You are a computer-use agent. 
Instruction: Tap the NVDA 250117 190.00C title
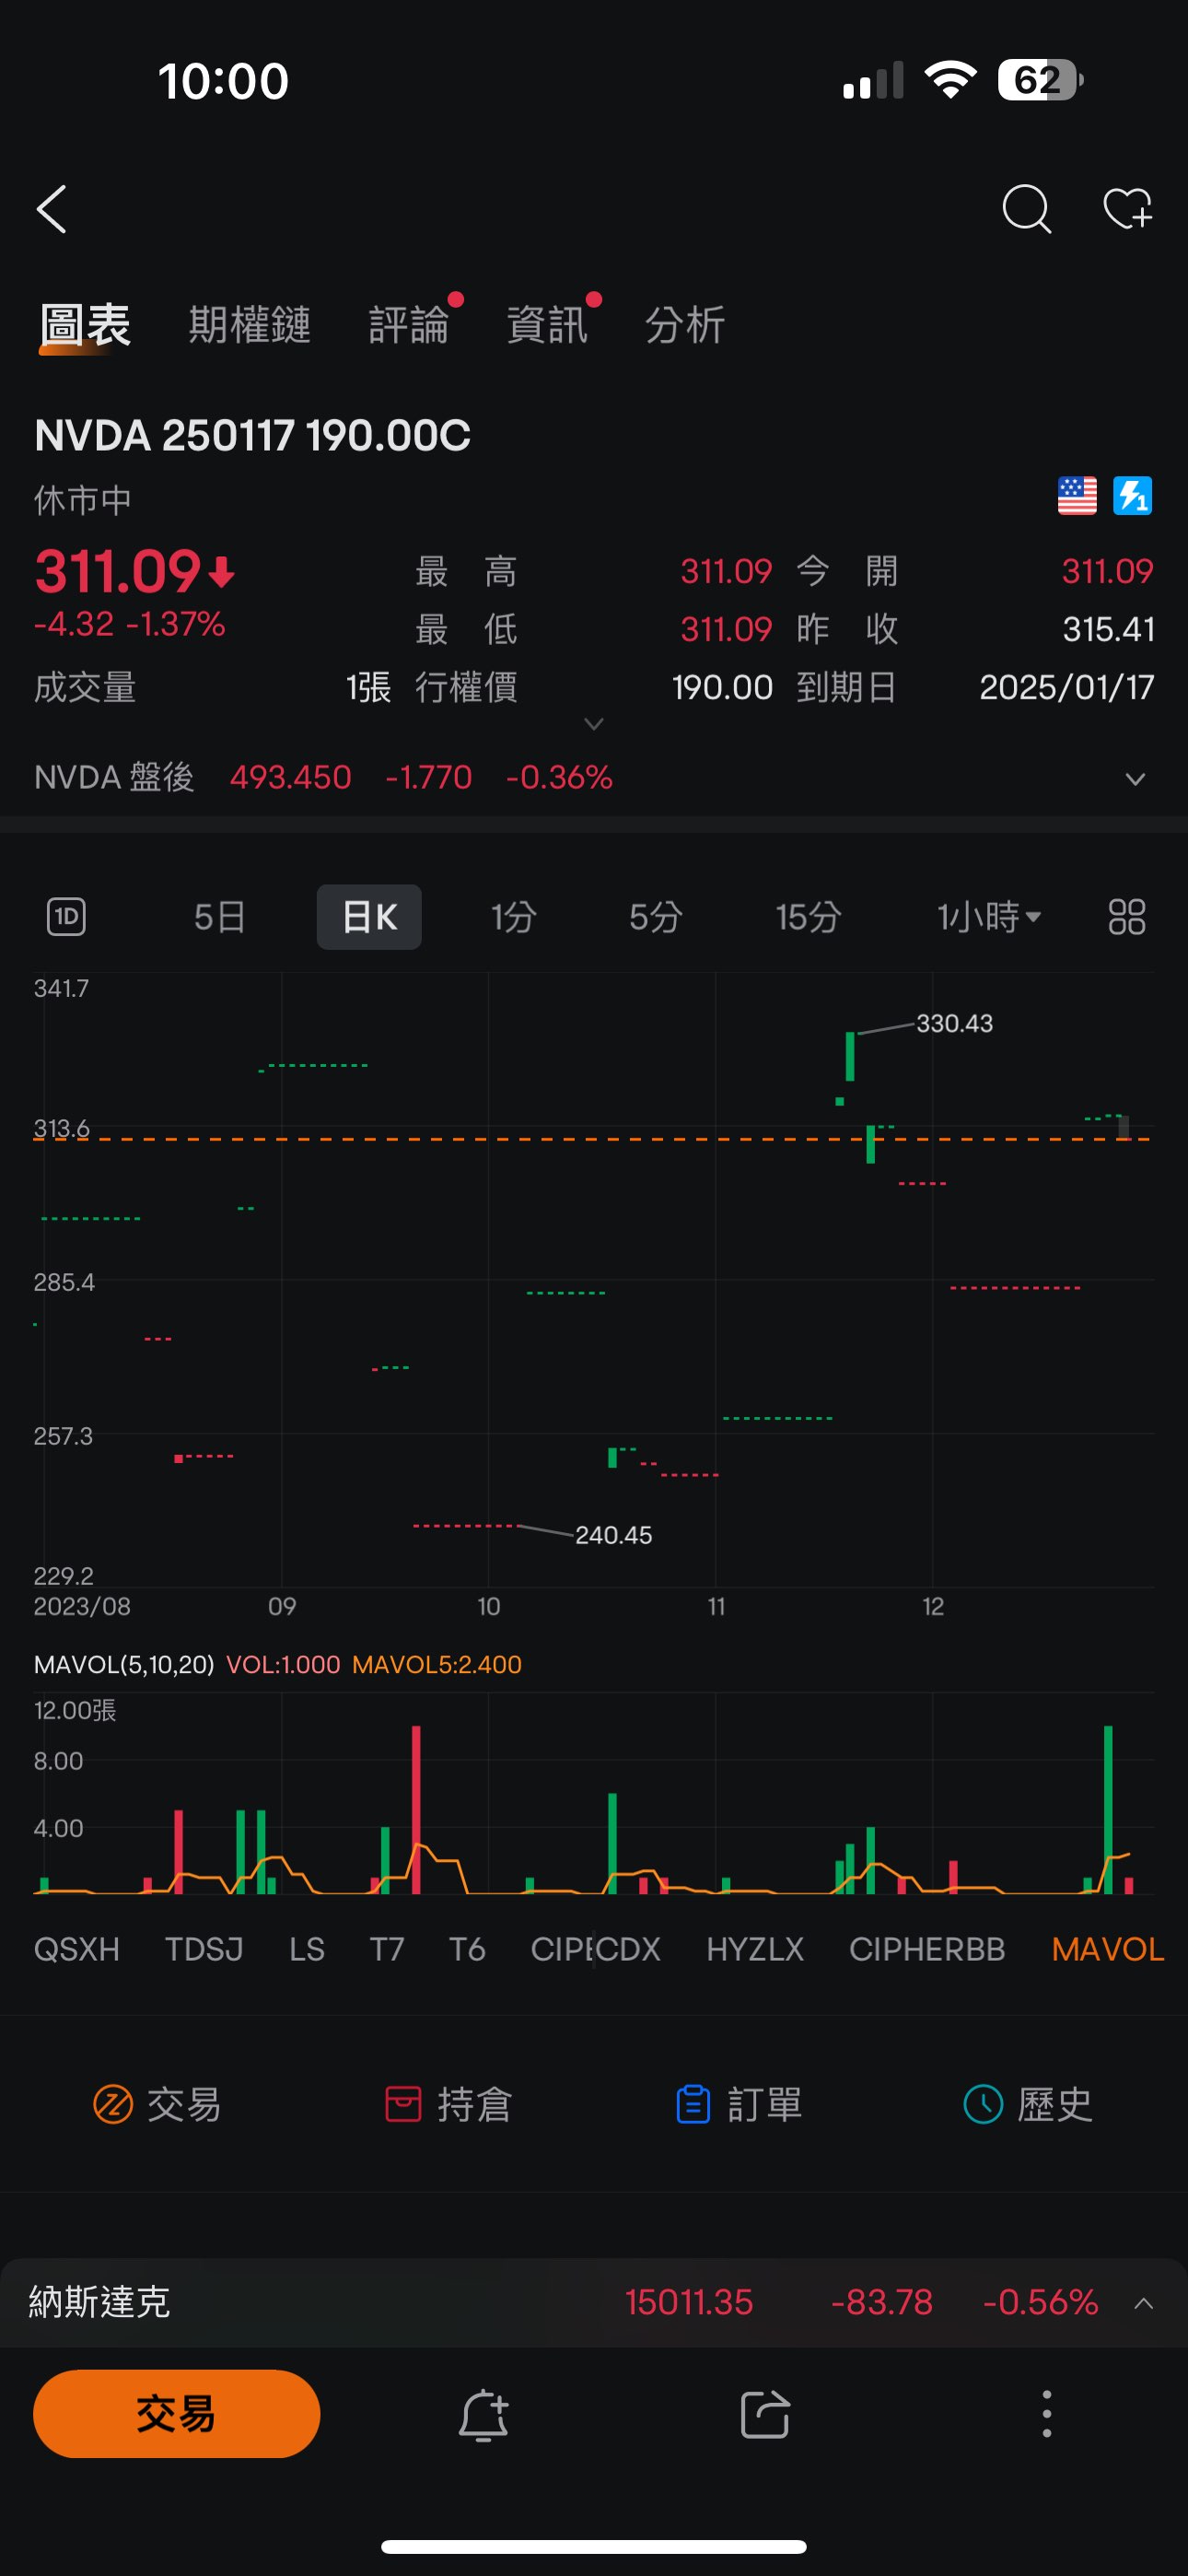pyautogui.click(x=252, y=436)
